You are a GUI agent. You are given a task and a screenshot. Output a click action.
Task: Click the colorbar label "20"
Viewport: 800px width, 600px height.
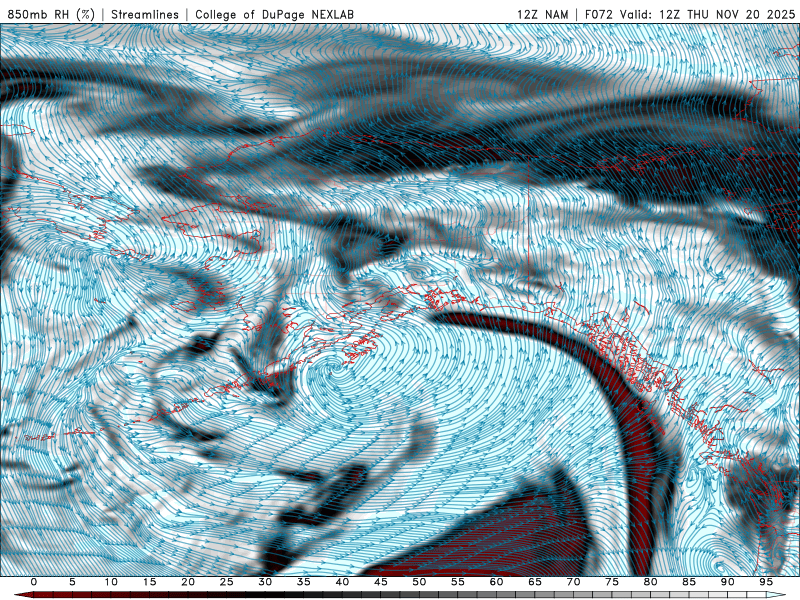(188, 582)
